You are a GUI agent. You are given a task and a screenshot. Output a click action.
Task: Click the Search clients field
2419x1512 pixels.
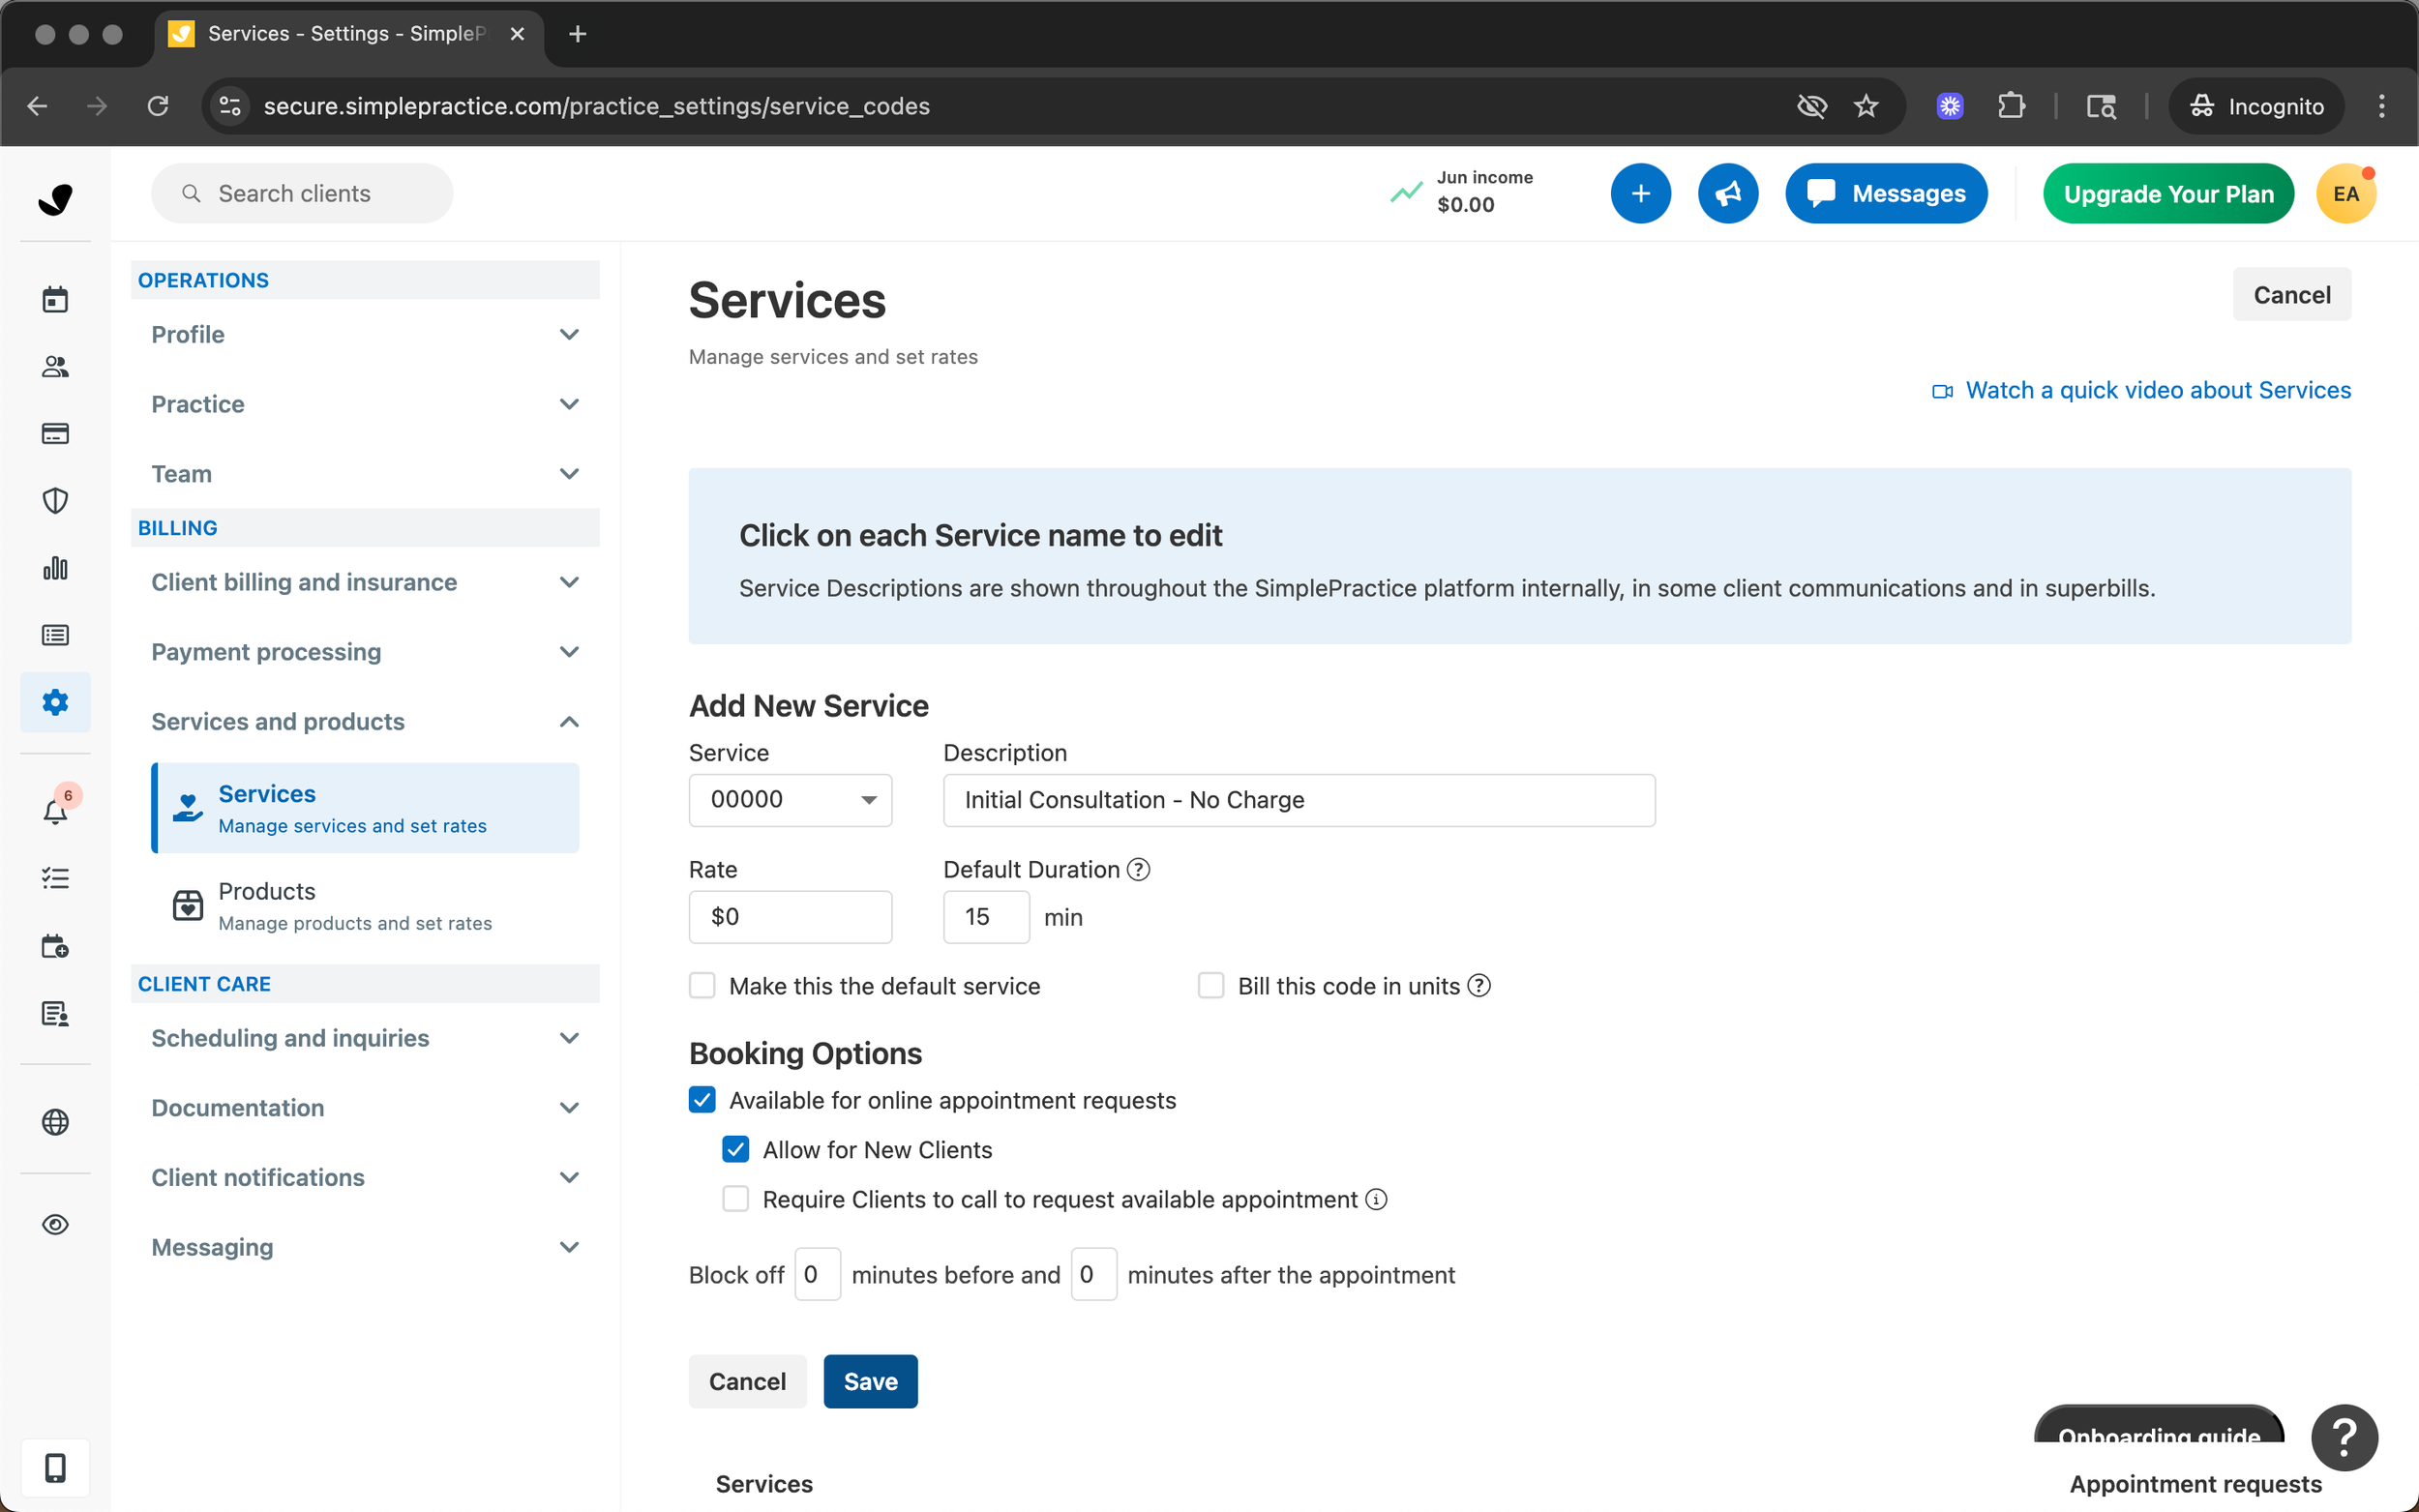(x=302, y=194)
